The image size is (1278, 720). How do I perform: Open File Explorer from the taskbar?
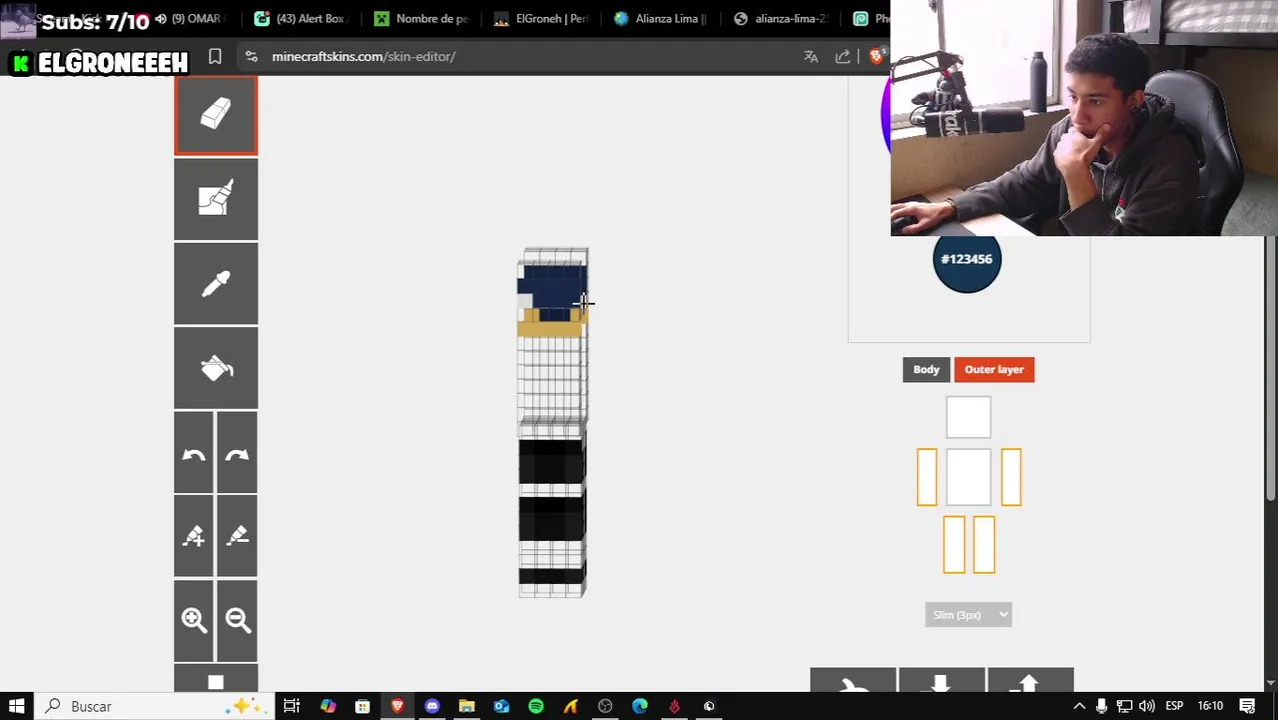point(466,706)
